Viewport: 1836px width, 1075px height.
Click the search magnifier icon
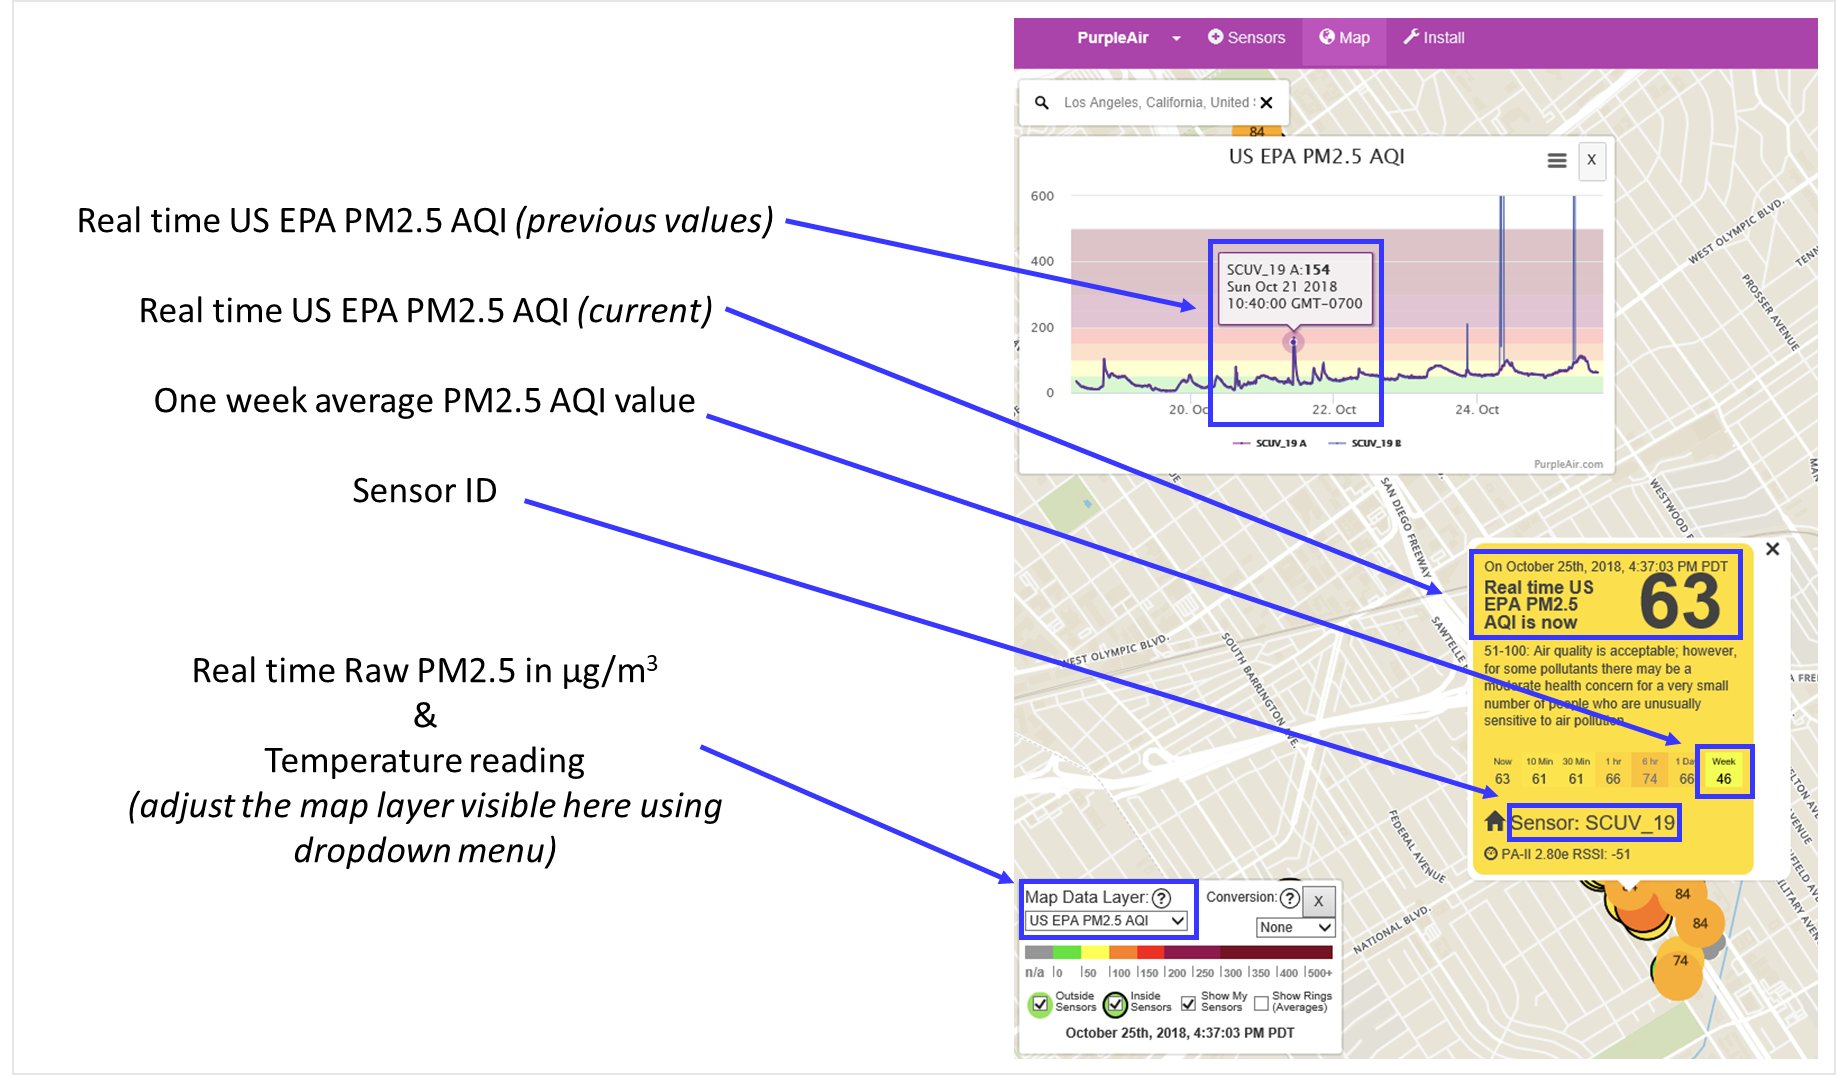coord(1041,103)
